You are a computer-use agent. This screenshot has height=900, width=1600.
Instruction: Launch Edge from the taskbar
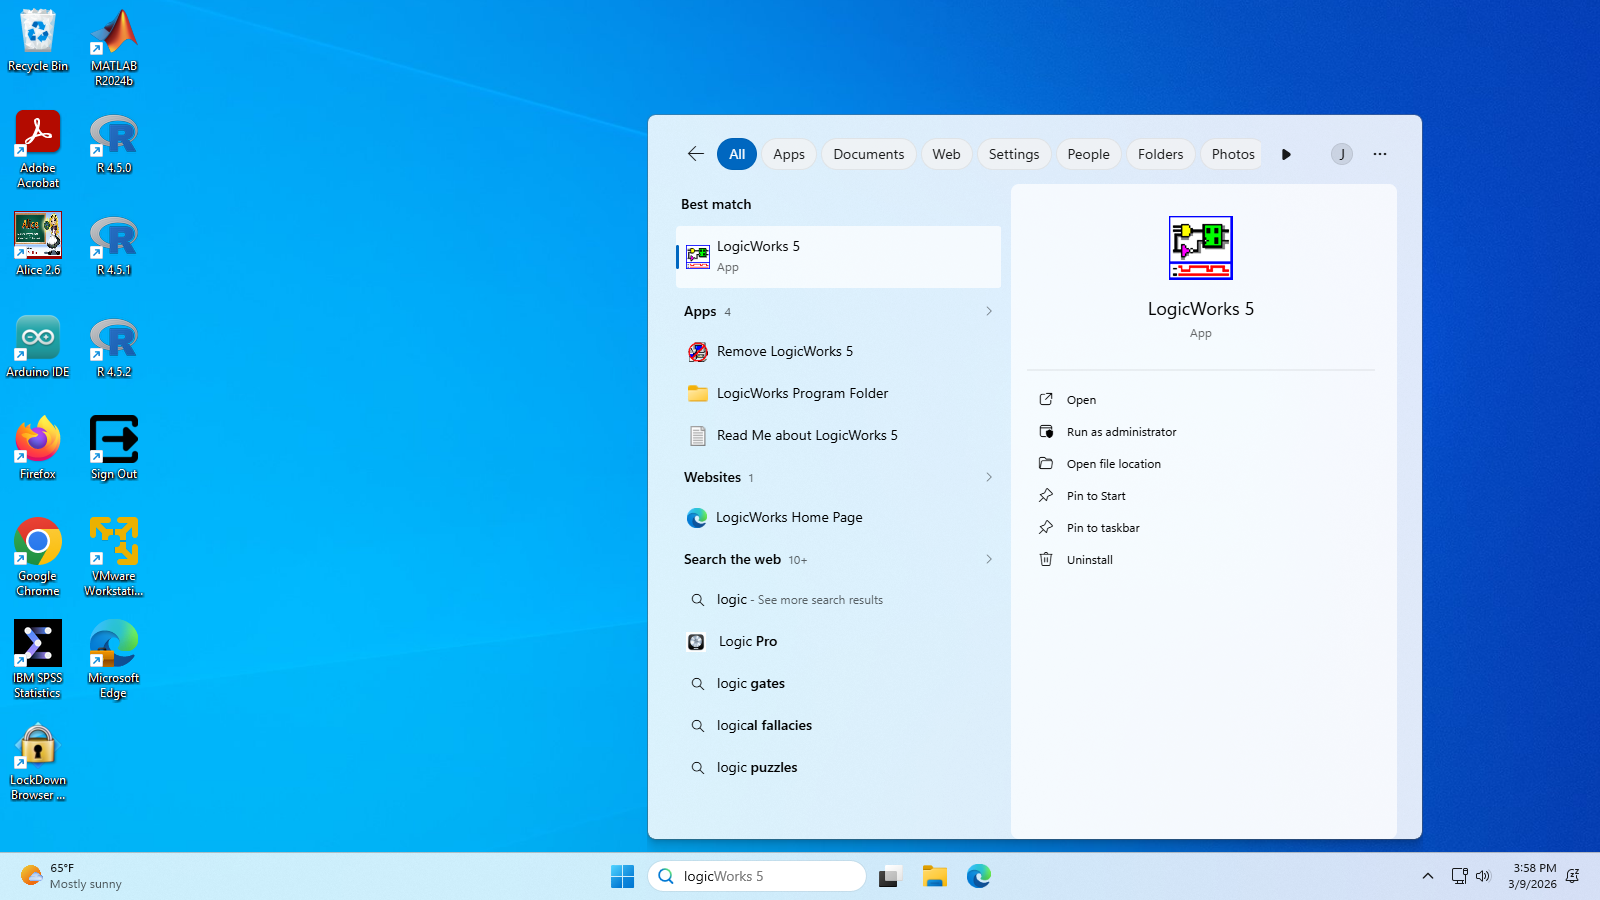point(979,876)
